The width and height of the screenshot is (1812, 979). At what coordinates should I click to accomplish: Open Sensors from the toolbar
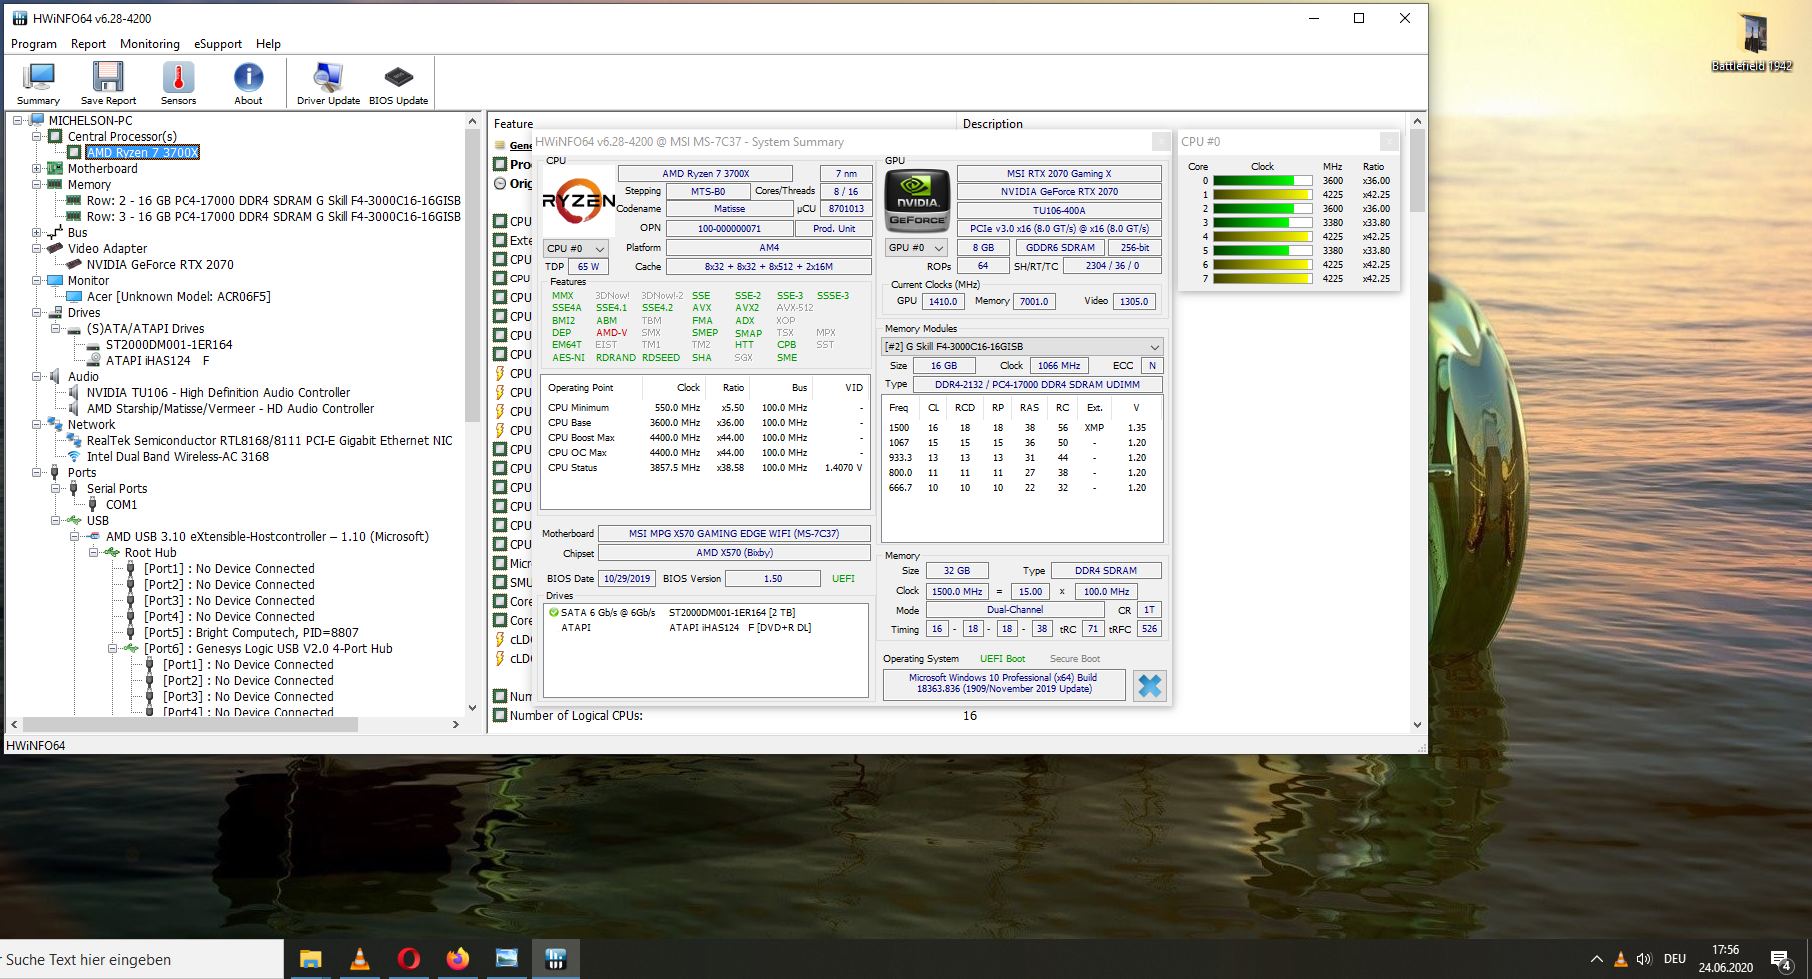[x=178, y=83]
